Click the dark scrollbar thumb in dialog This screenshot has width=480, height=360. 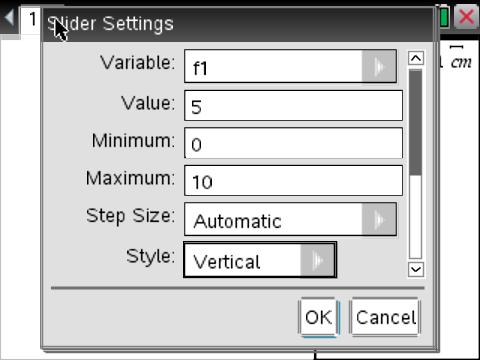[415, 122]
